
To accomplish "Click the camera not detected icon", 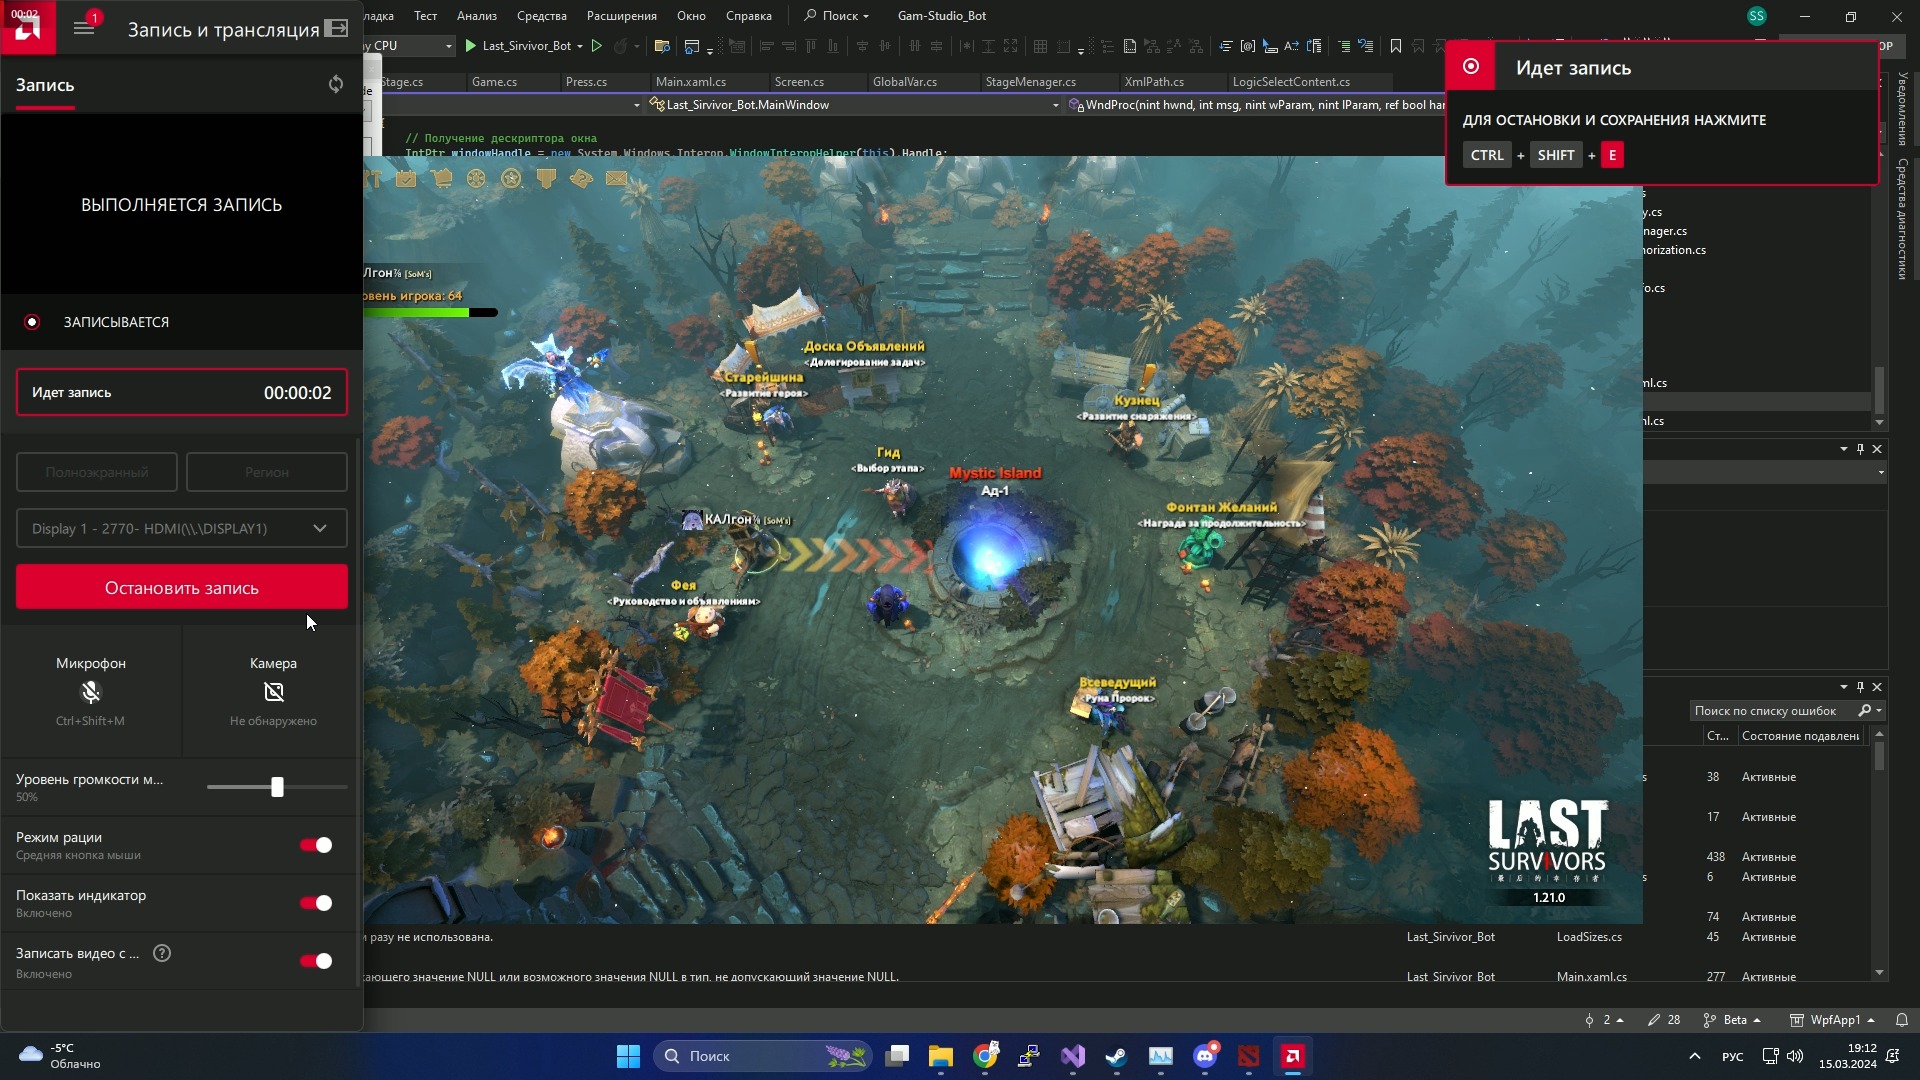I will click(273, 692).
